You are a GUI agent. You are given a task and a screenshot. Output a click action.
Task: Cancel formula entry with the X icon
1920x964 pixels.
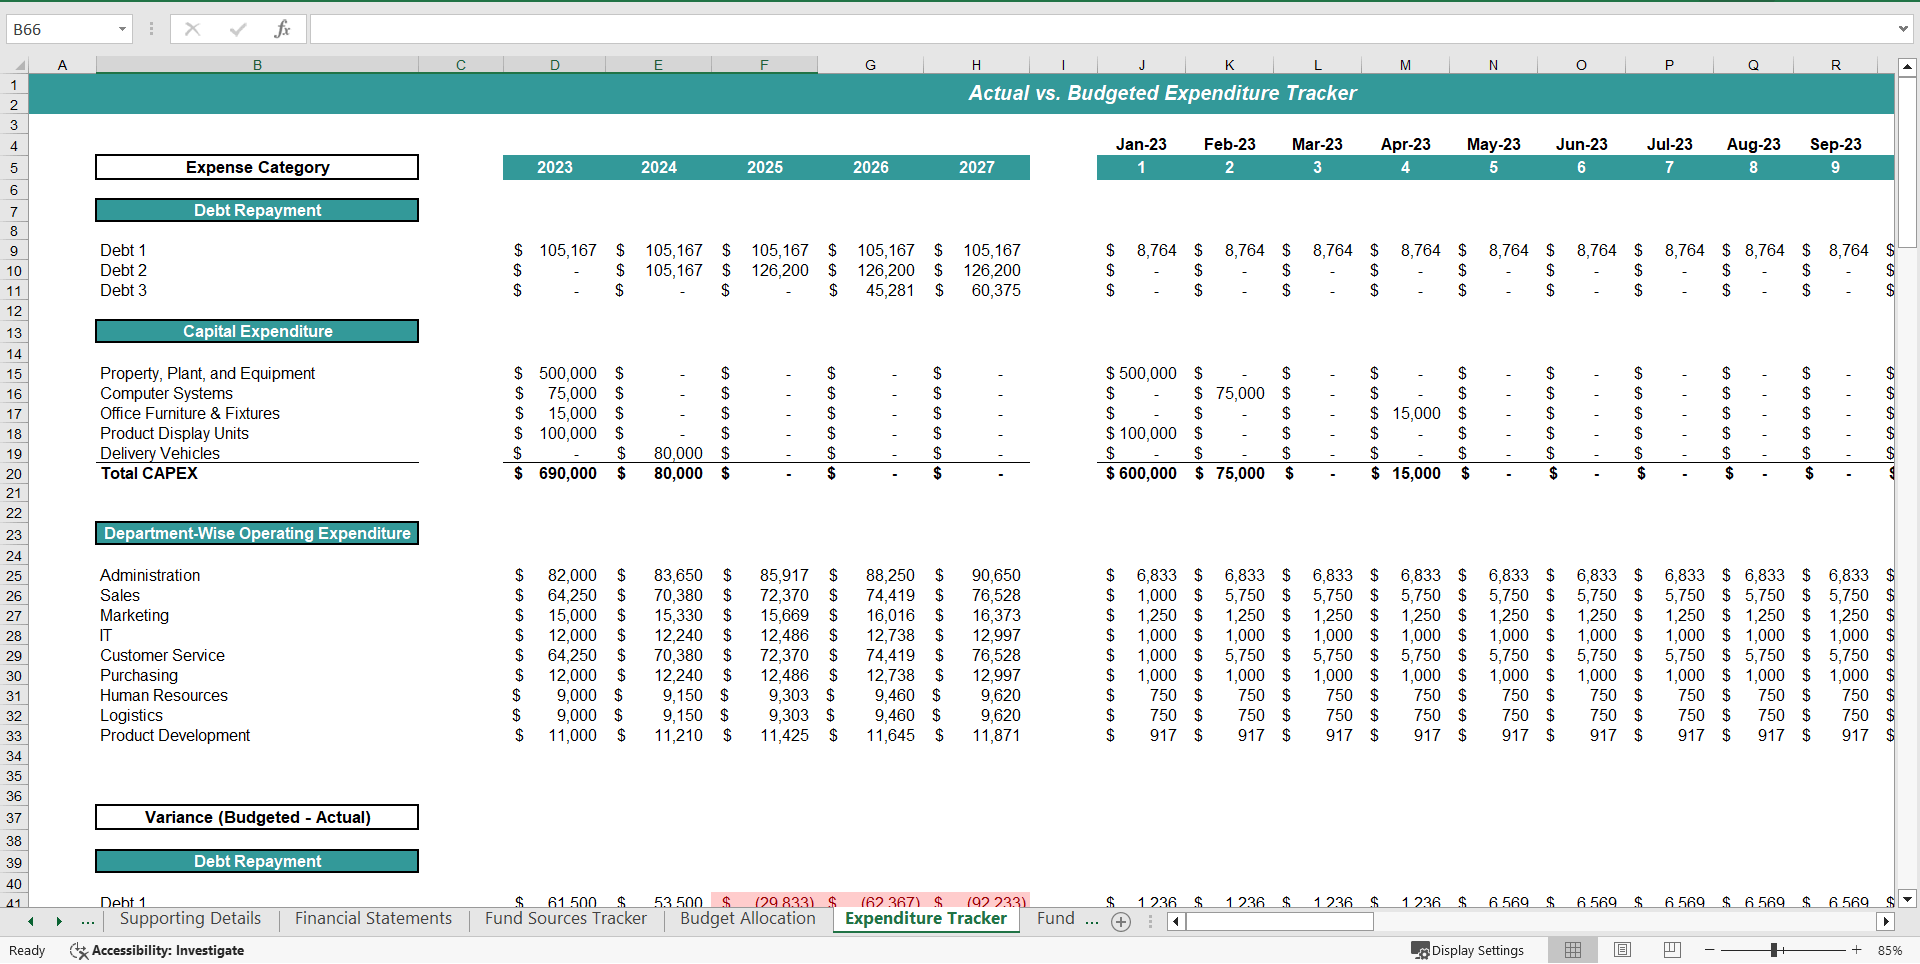tap(192, 28)
